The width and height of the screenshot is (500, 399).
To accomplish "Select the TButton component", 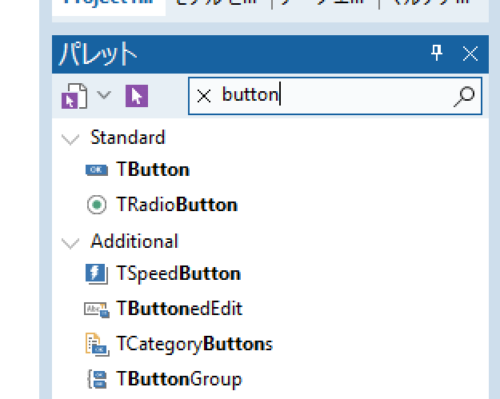I will (x=153, y=170).
